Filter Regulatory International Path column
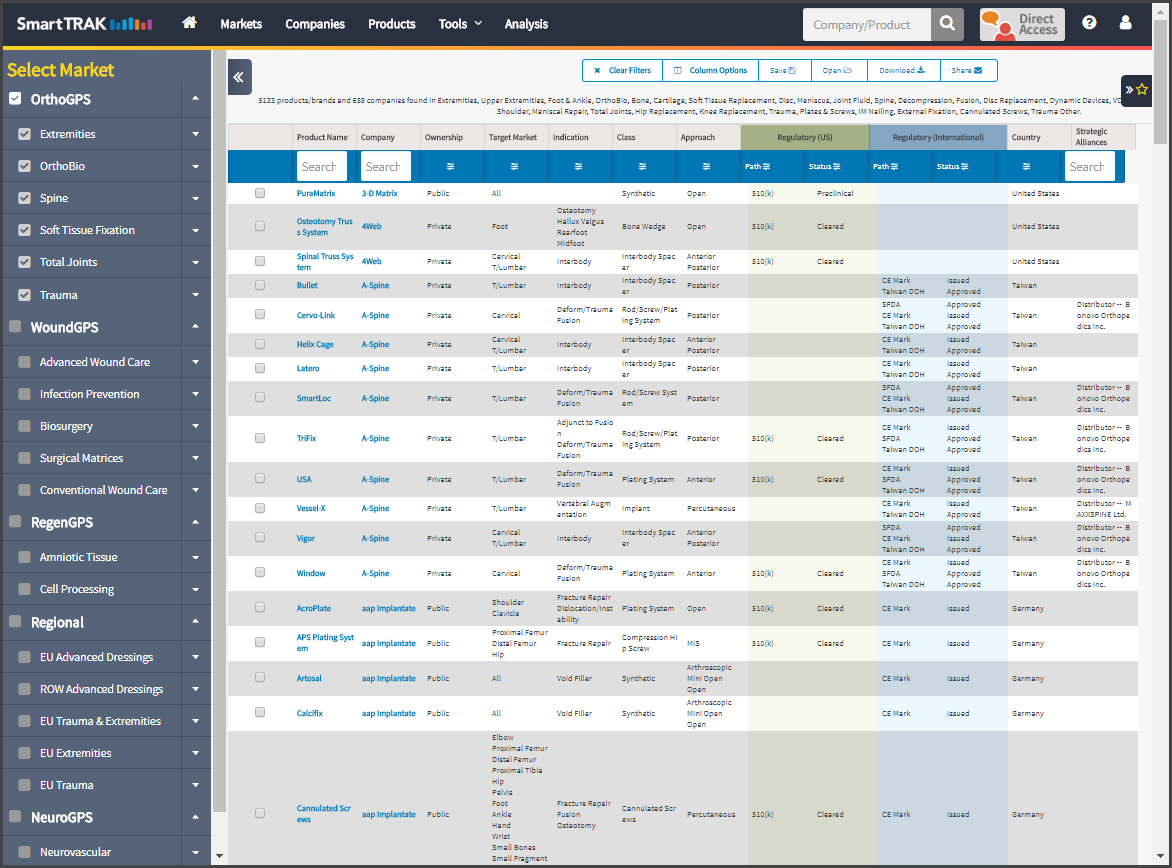Image resolution: width=1172 pixels, height=868 pixels. [x=886, y=167]
